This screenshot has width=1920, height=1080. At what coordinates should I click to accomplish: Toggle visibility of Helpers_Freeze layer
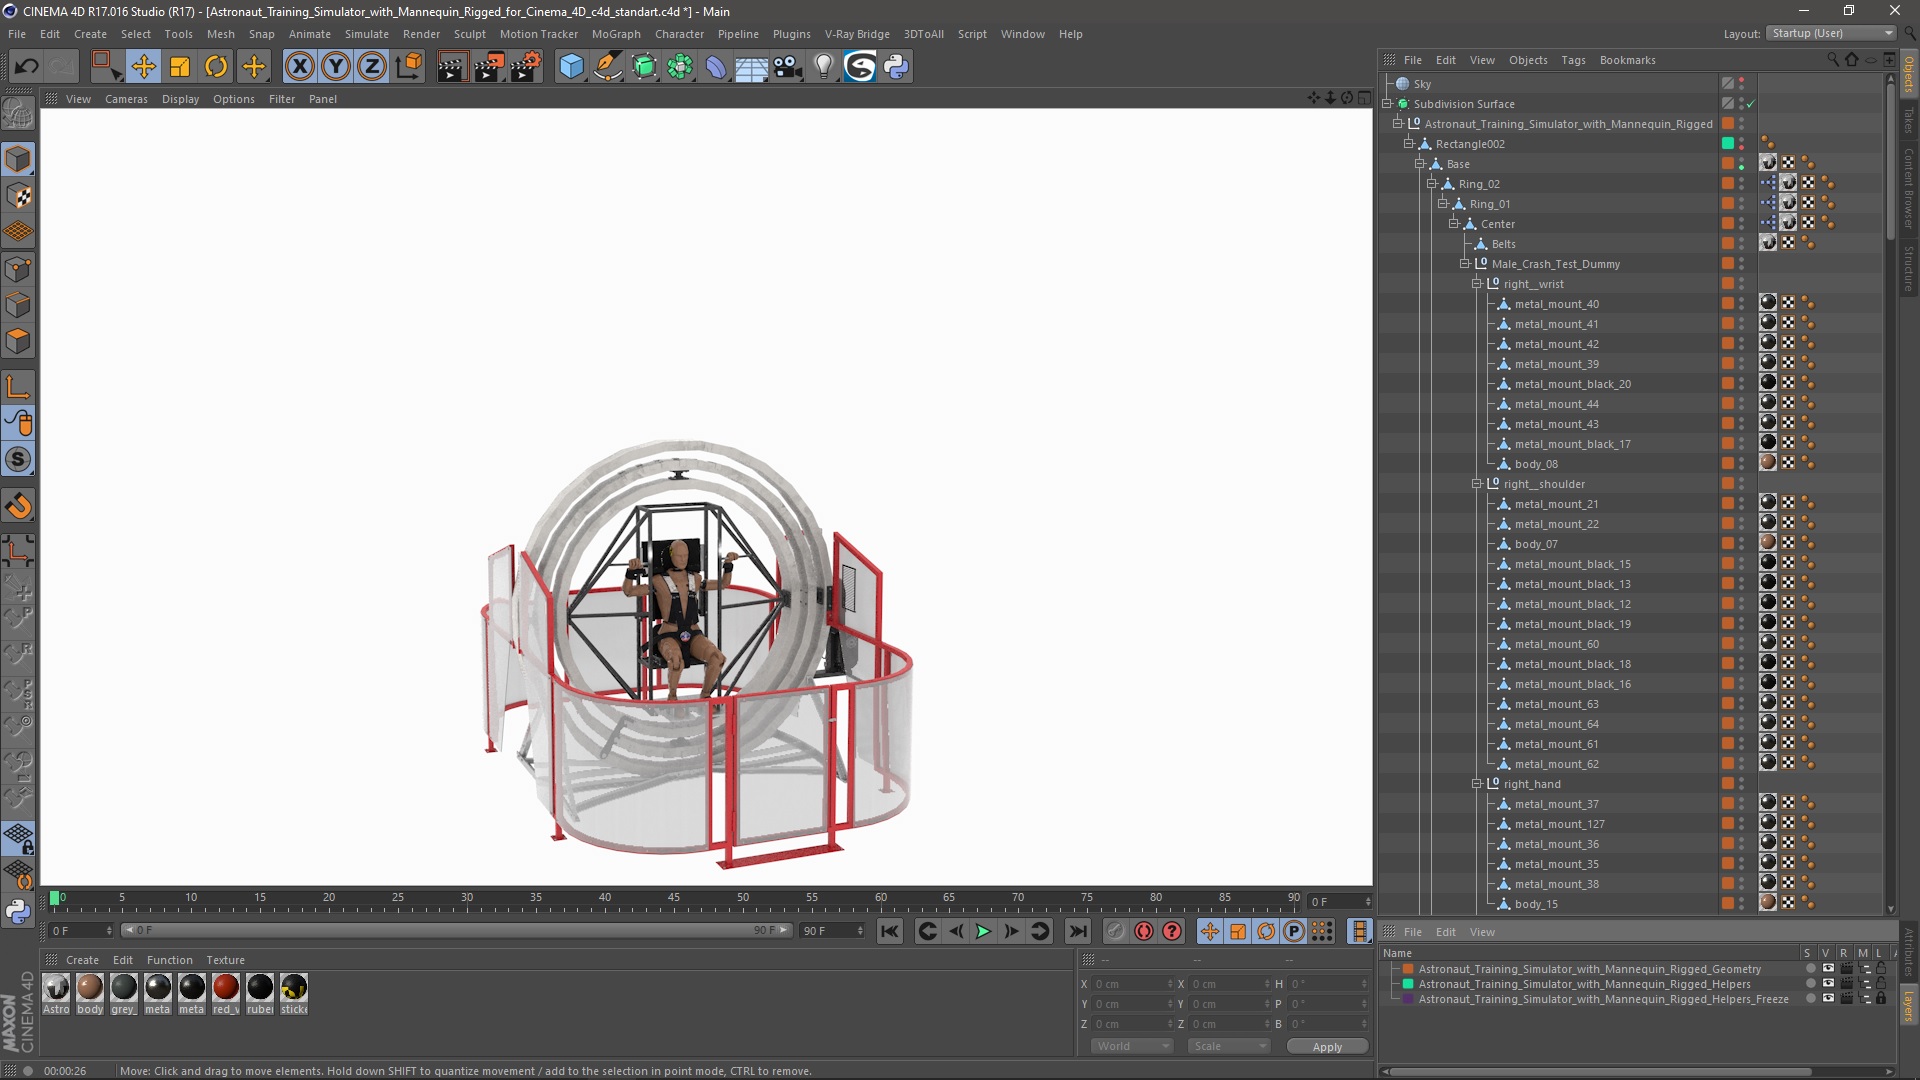click(1828, 999)
